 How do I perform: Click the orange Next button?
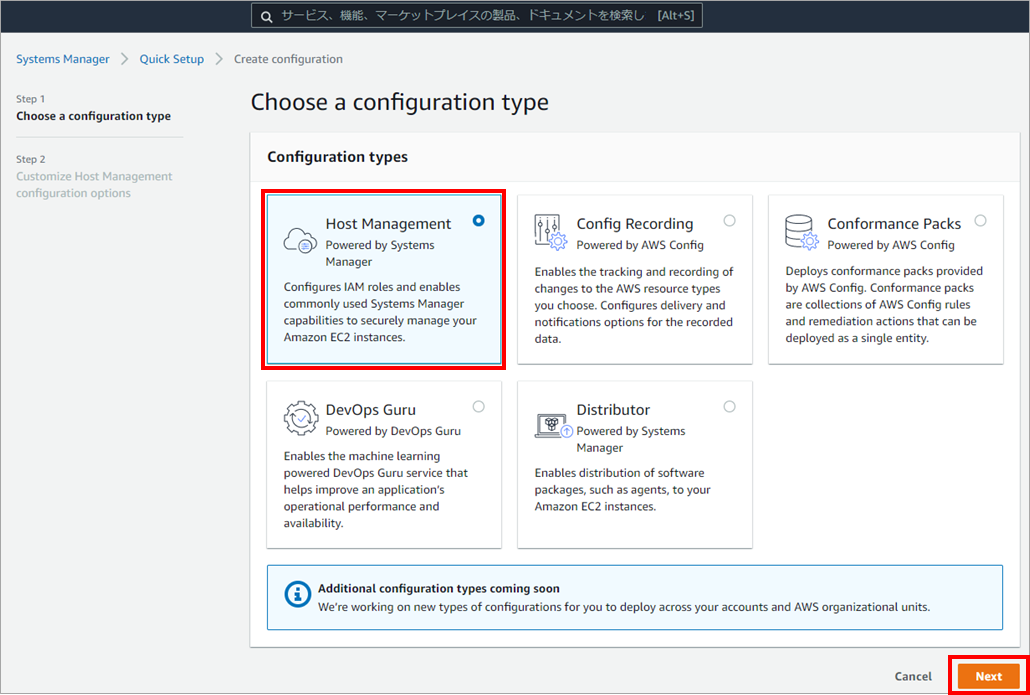(x=989, y=676)
